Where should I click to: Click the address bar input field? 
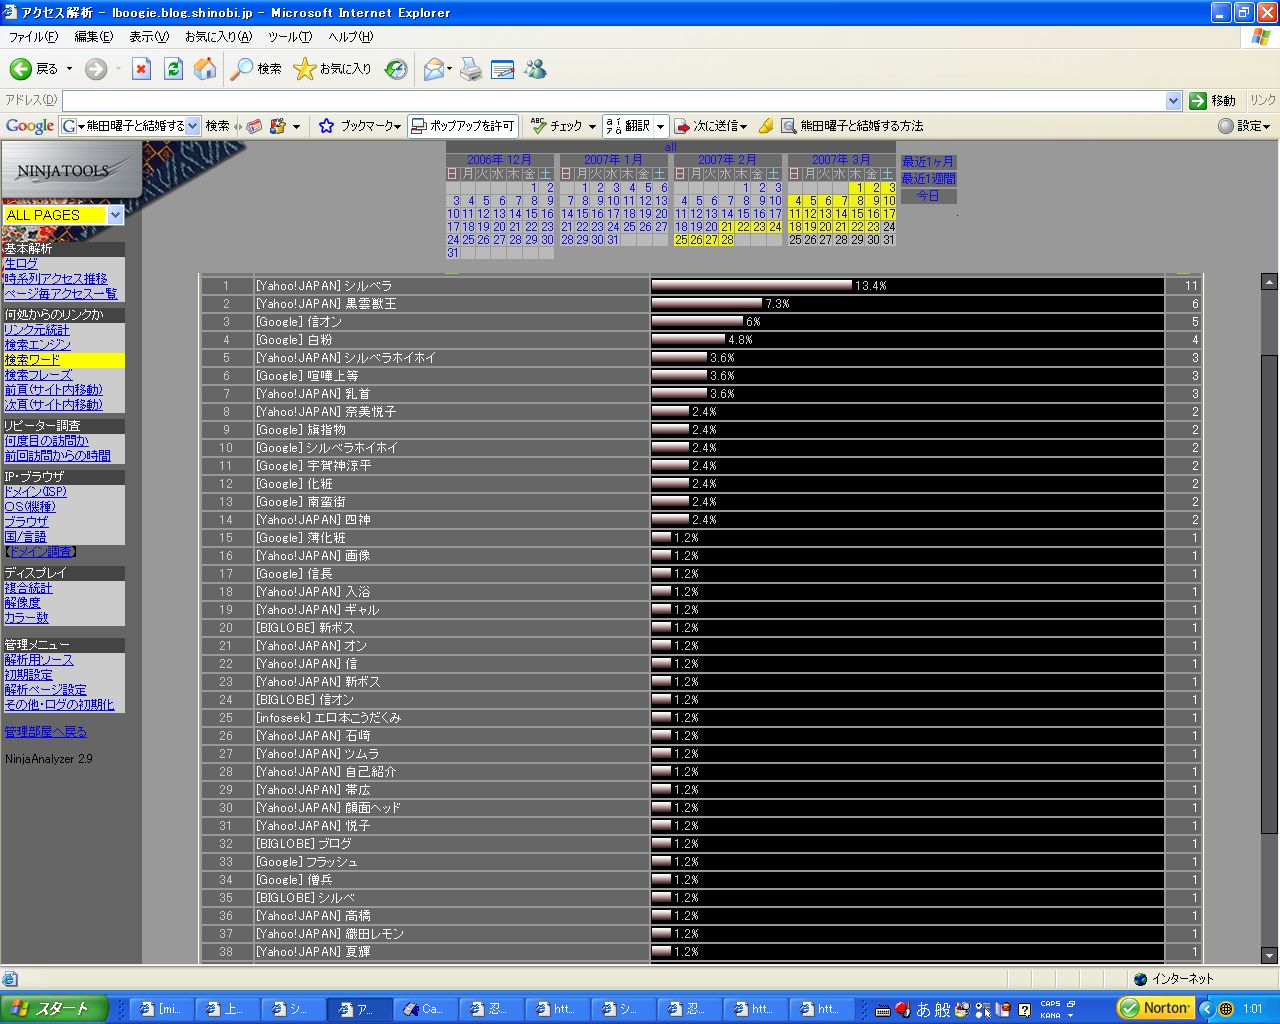[x=614, y=101]
